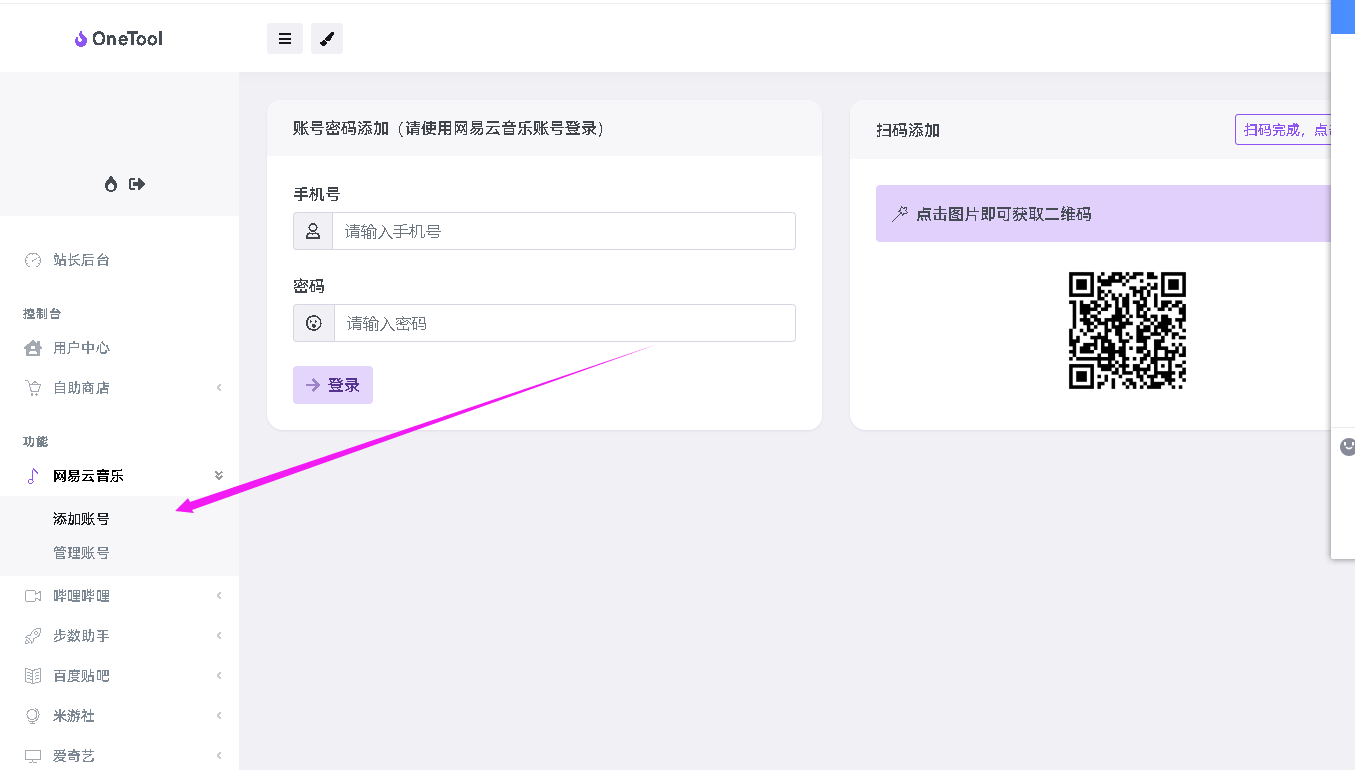The height and width of the screenshot is (770, 1355).
Task: Select 管理账号 submenu item
Action: [x=81, y=553]
